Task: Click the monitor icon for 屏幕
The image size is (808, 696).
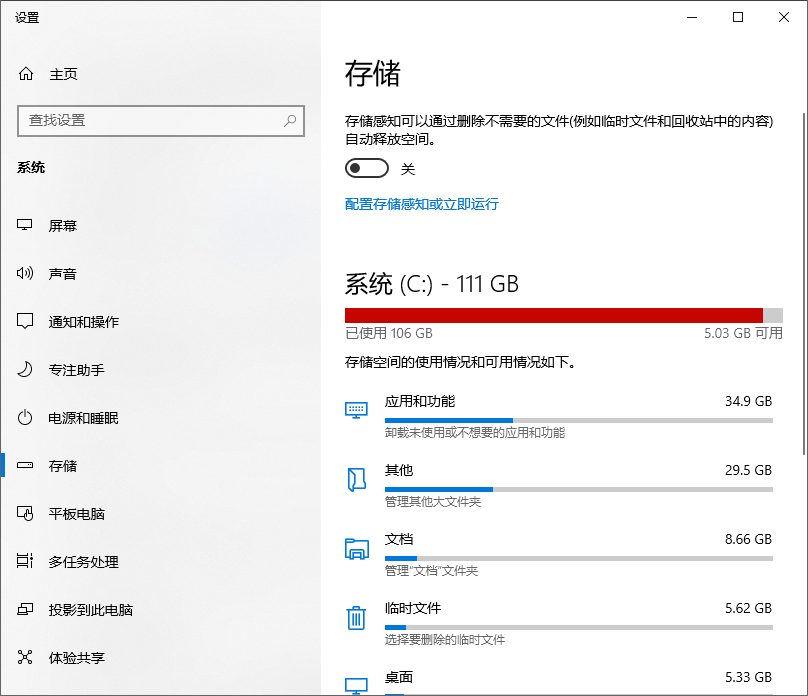Action: click(x=25, y=225)
